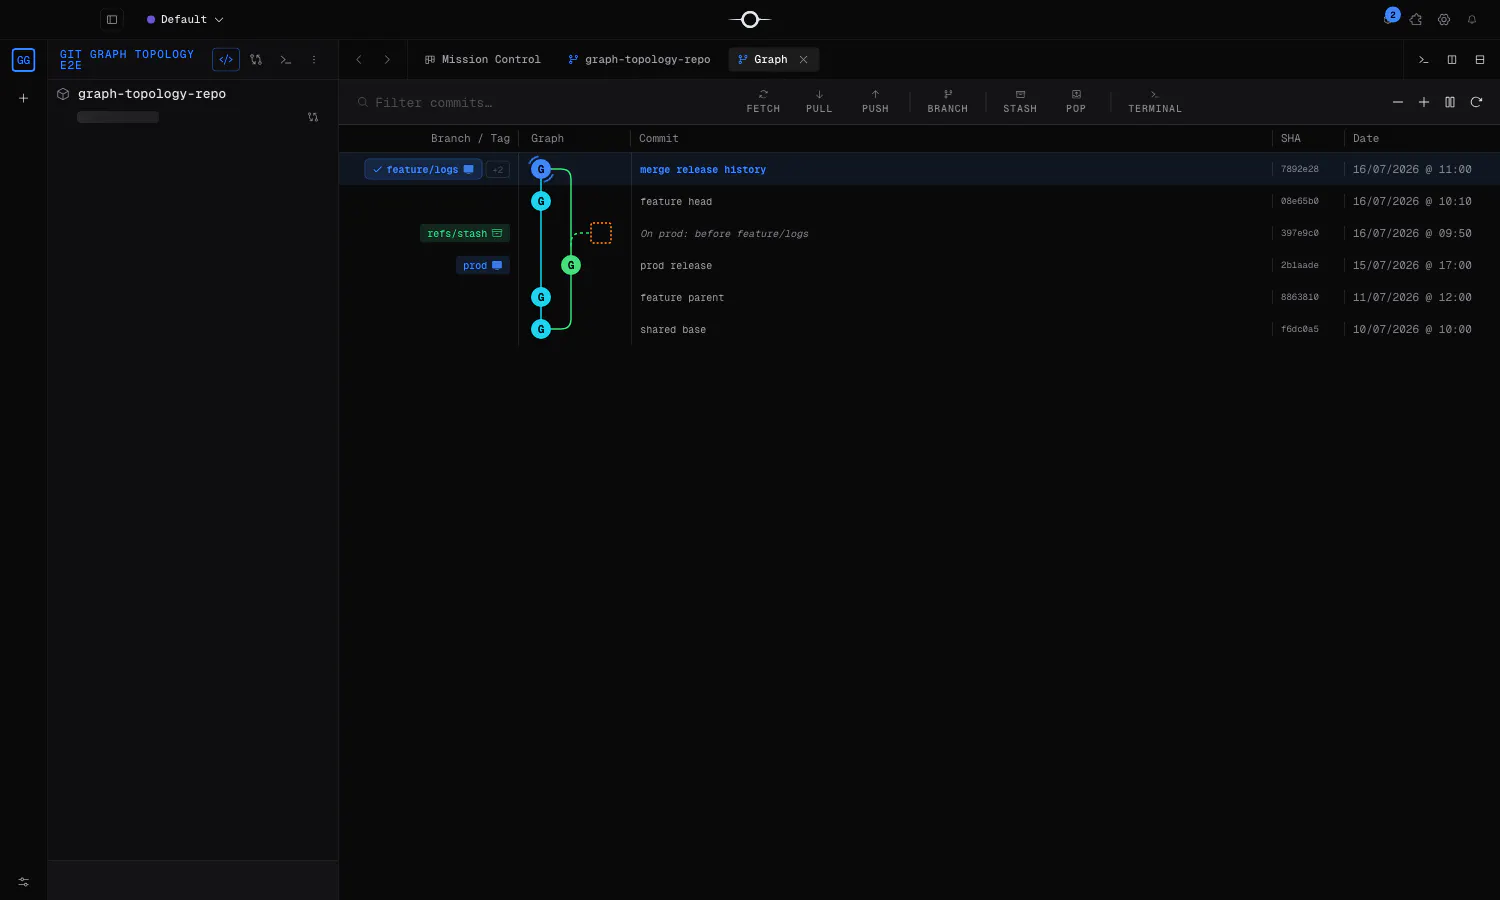Select the green prod release commit node
Image resolution: width=1500 pixels, height=900 pixels.
(571, 266)
